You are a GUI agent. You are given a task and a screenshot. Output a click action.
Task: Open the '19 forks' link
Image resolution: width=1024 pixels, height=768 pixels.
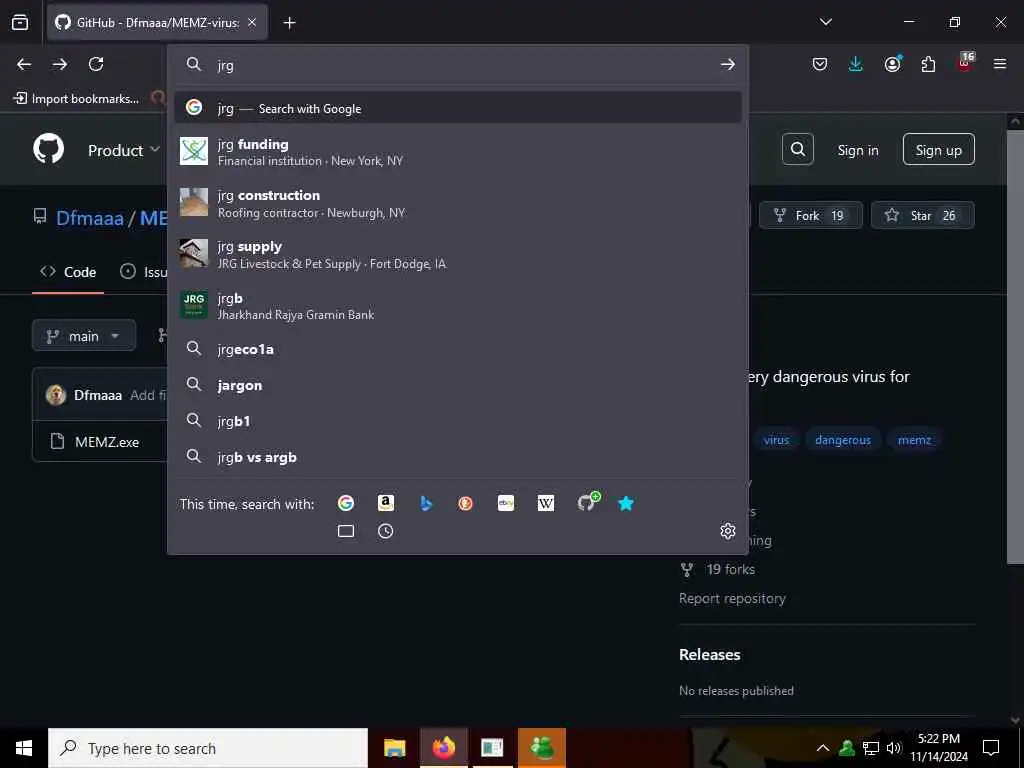point(730,569)
